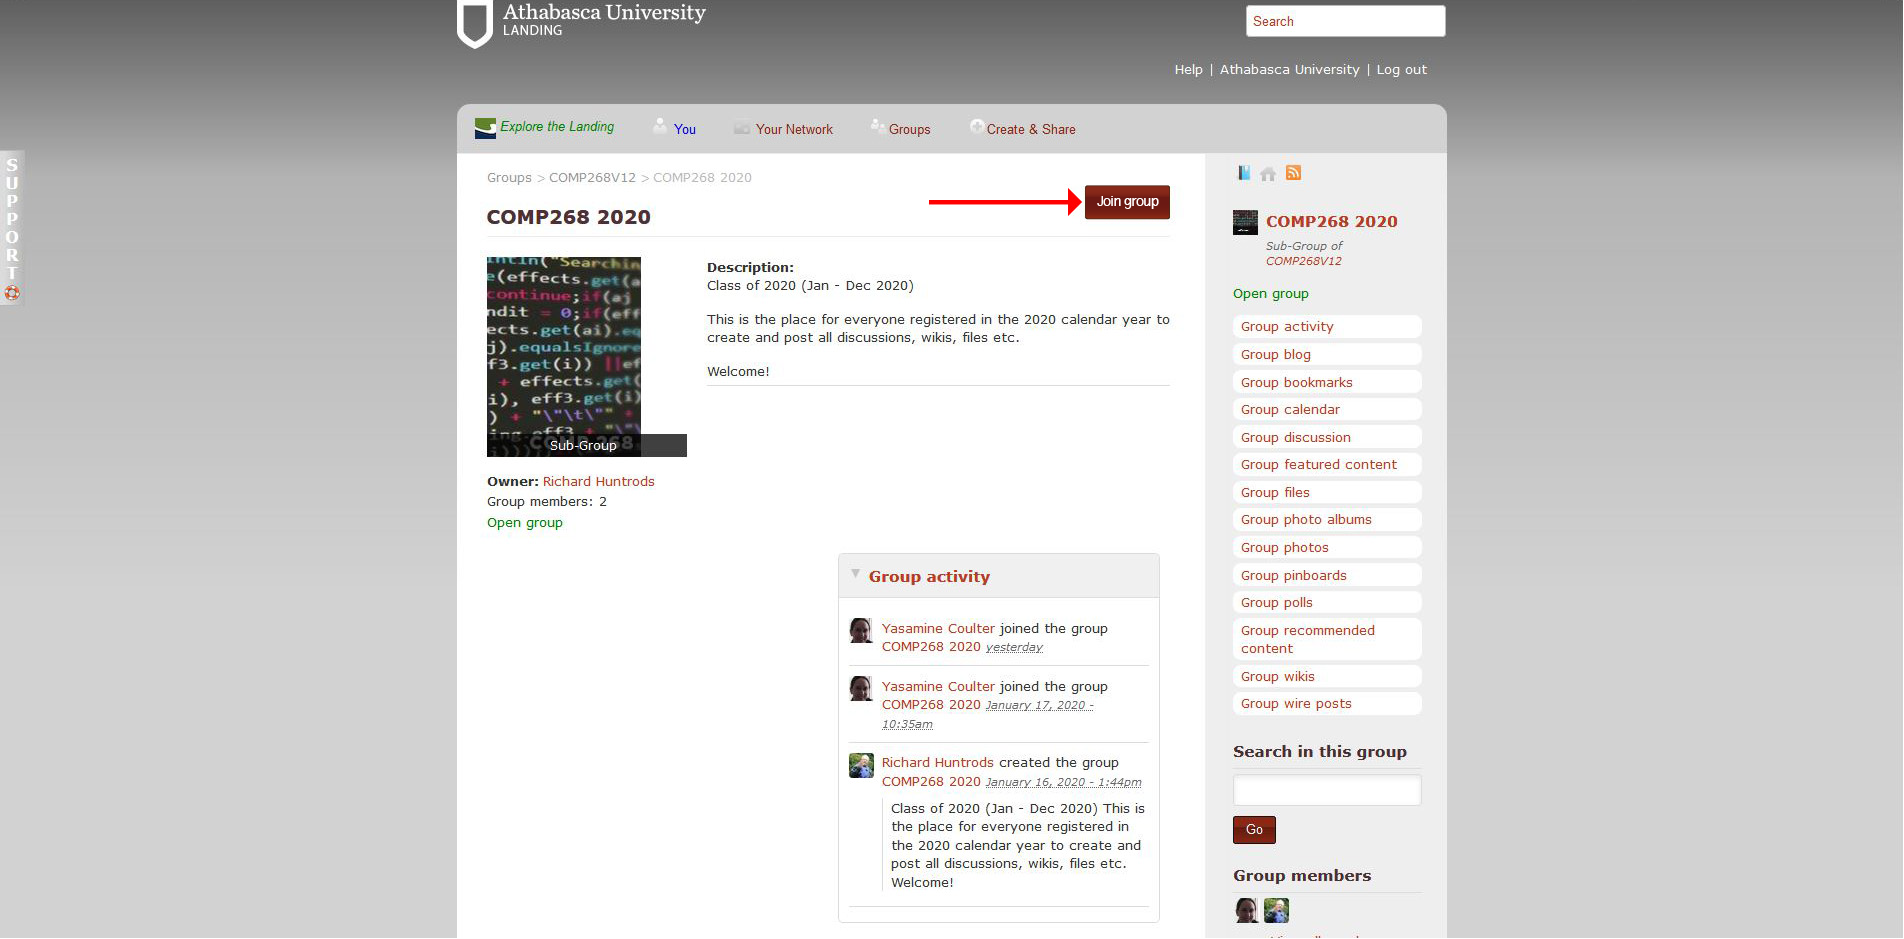Go to Groups breadcrumb
Viewport: 1904px width, 939px height.
click(509, 178)
